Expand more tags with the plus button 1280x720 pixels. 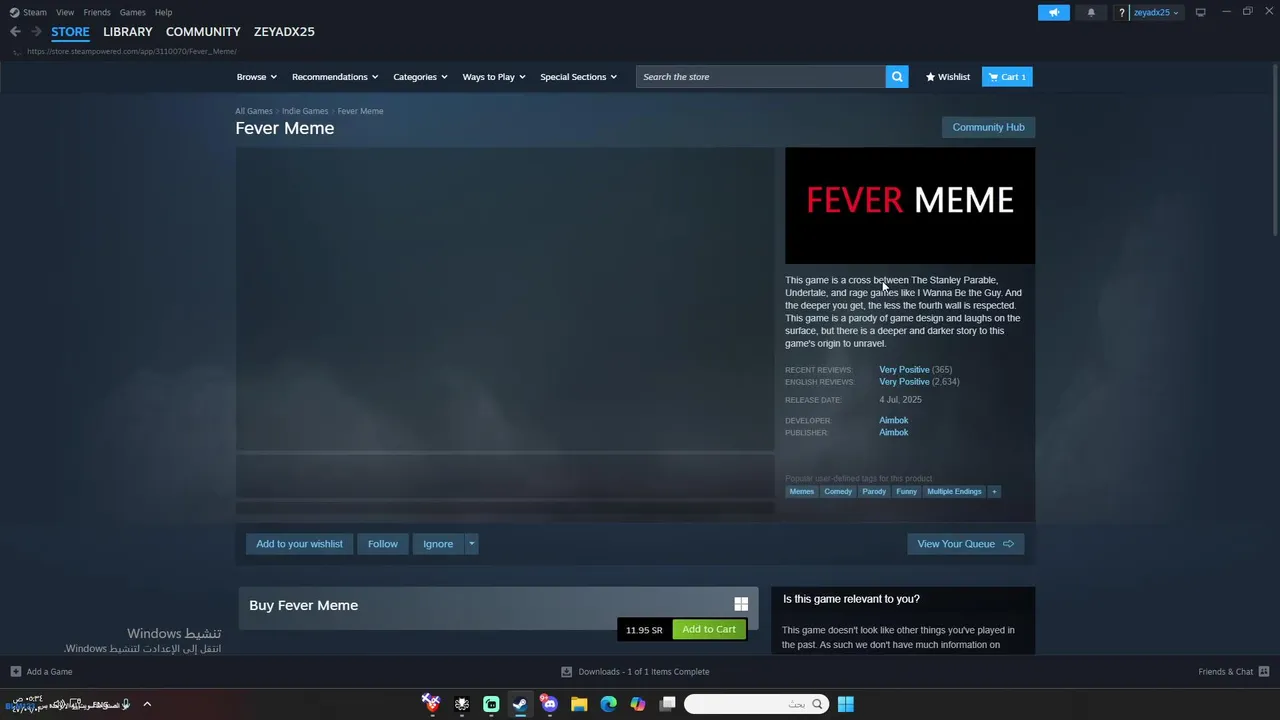pos(994,492)
